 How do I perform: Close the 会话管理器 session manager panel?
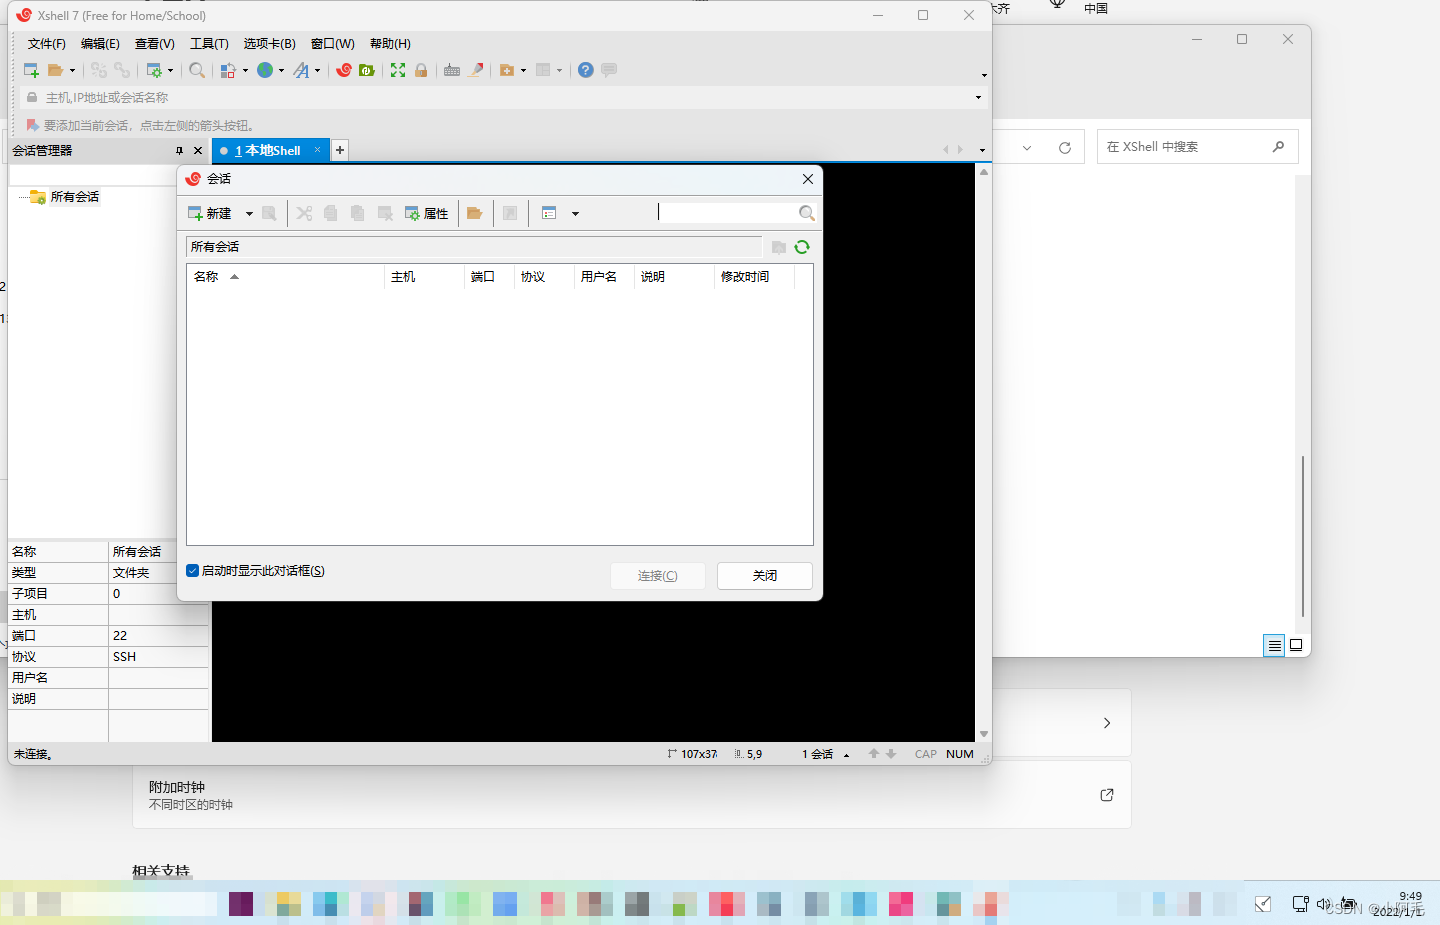[x=198, y=151]
